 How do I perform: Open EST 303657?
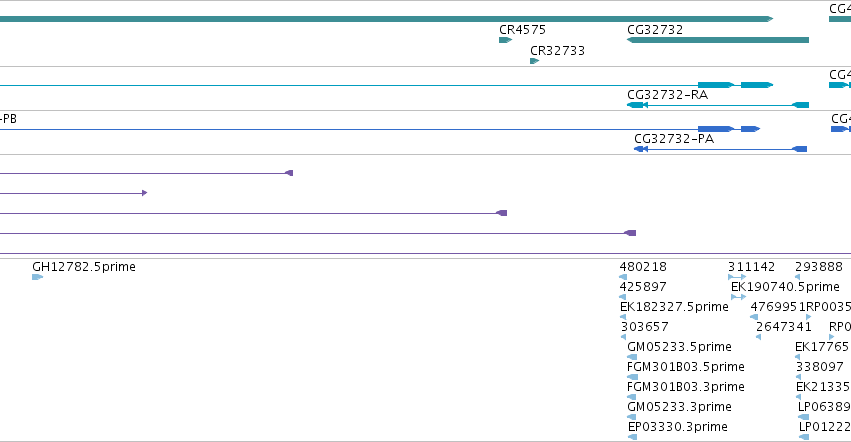(x=645, y=326)
